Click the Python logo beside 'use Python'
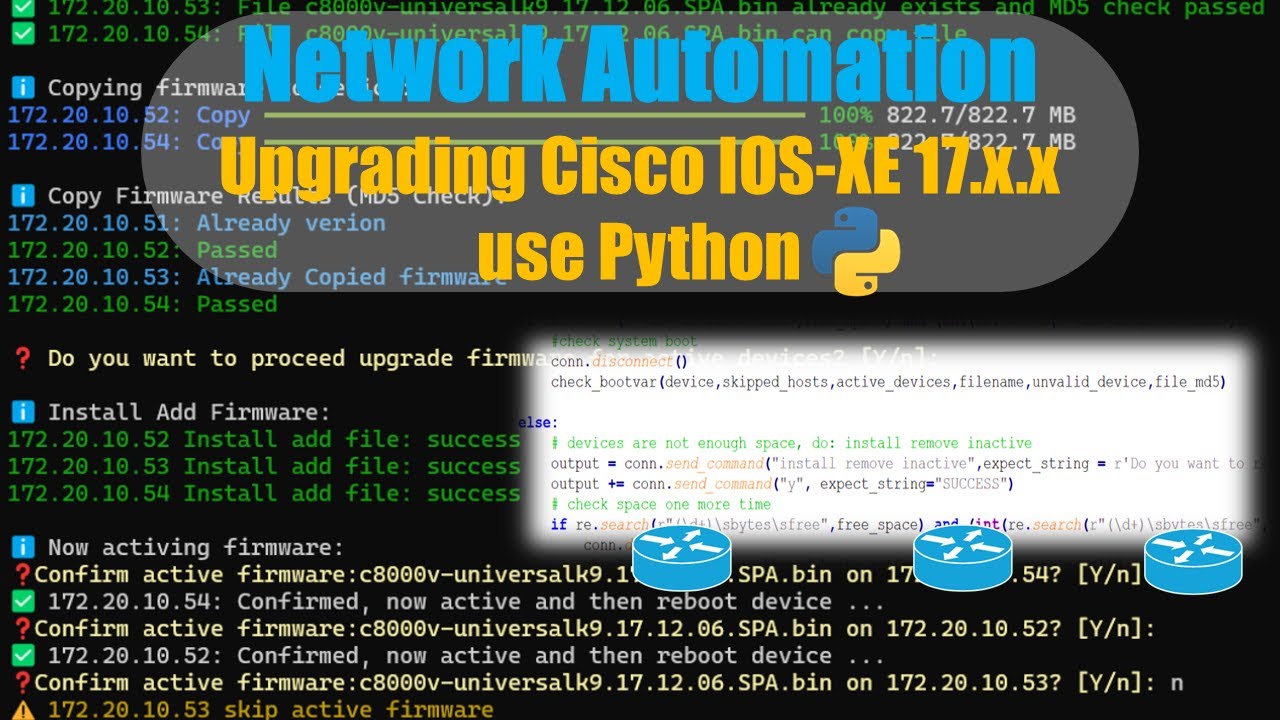This screenshot has height=720, width=1280. (x=856, y=251)
